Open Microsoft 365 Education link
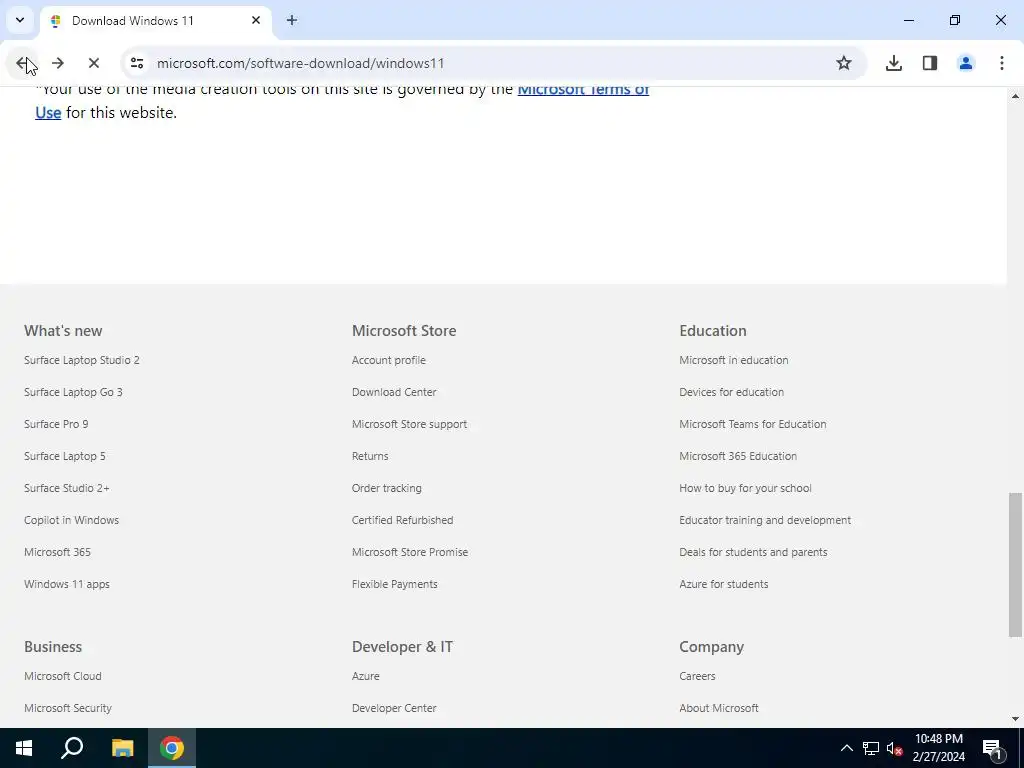The image size is (1024, 768). tap(738, 456)
